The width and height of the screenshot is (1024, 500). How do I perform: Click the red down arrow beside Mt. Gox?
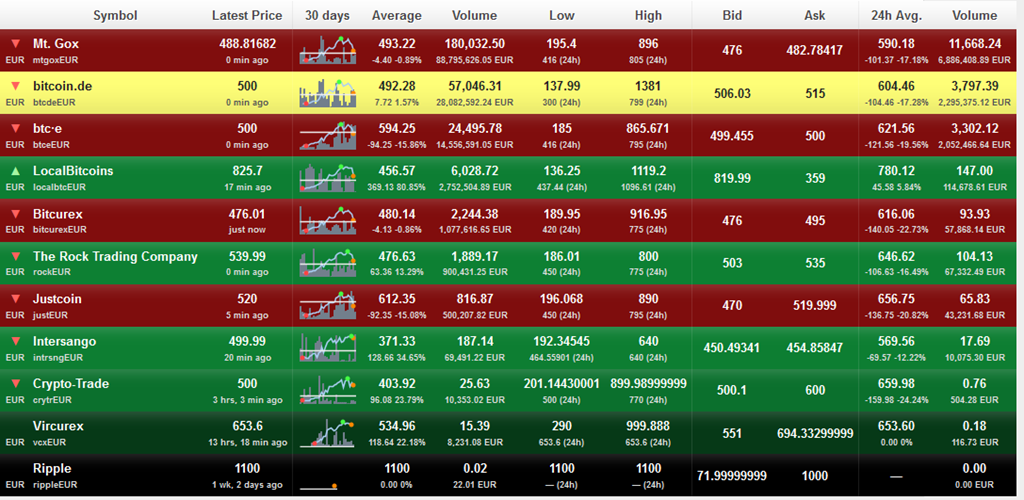tap(16, 44)
